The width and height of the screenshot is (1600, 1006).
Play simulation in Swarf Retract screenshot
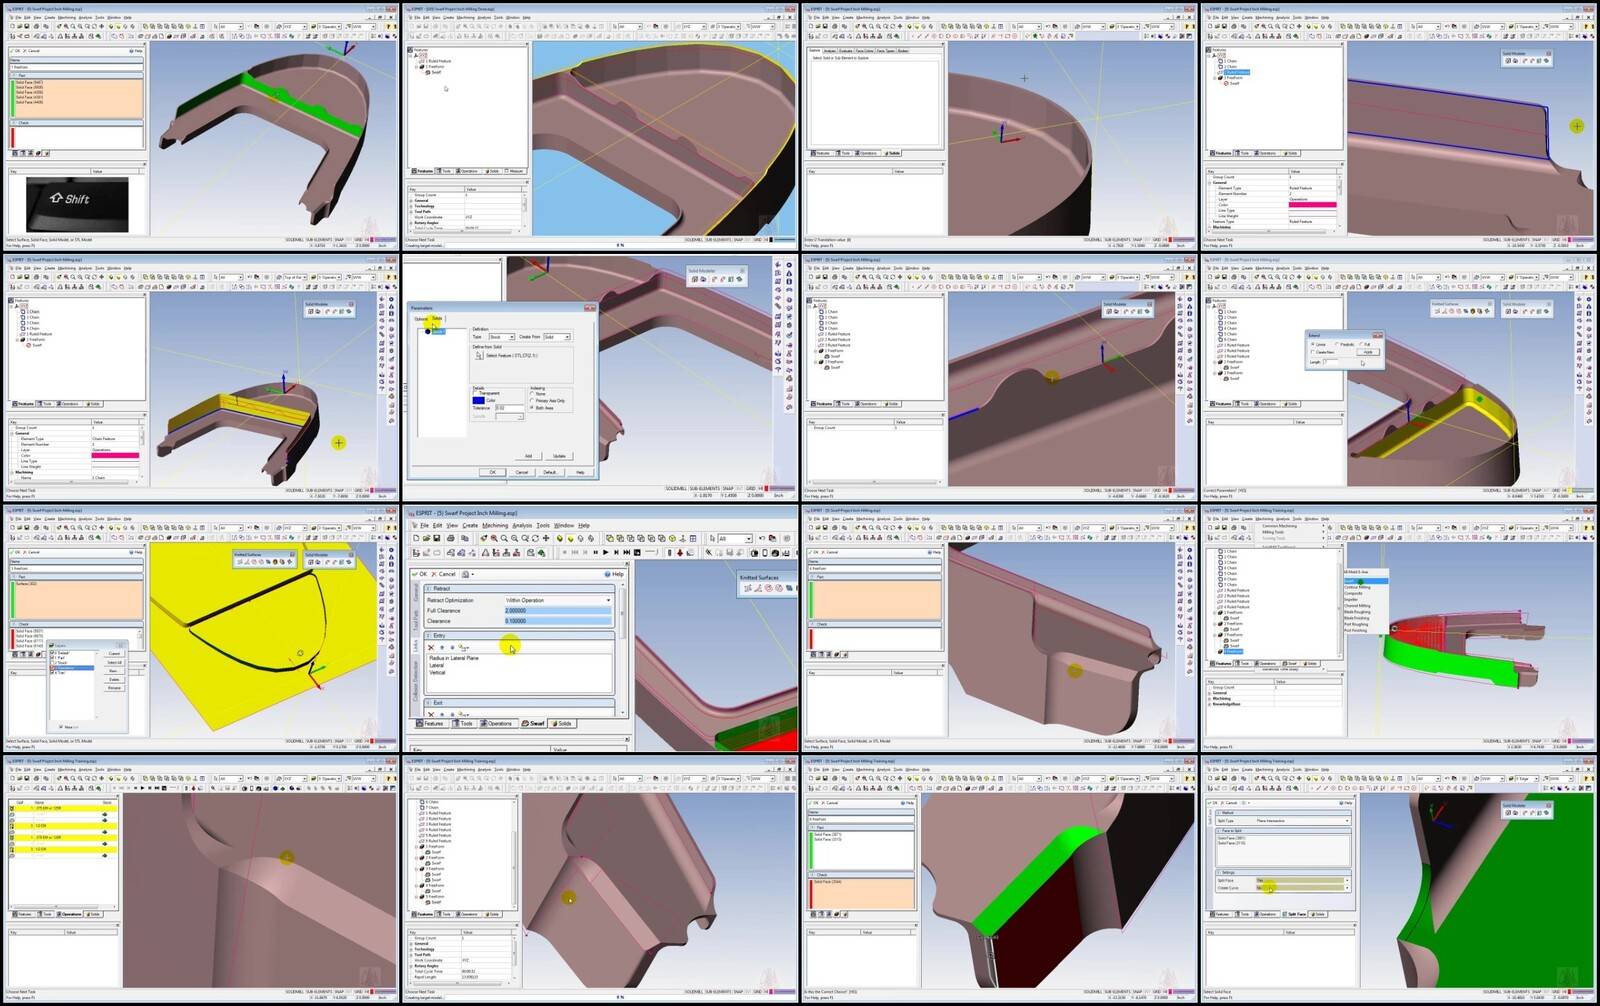click(605, 552)
